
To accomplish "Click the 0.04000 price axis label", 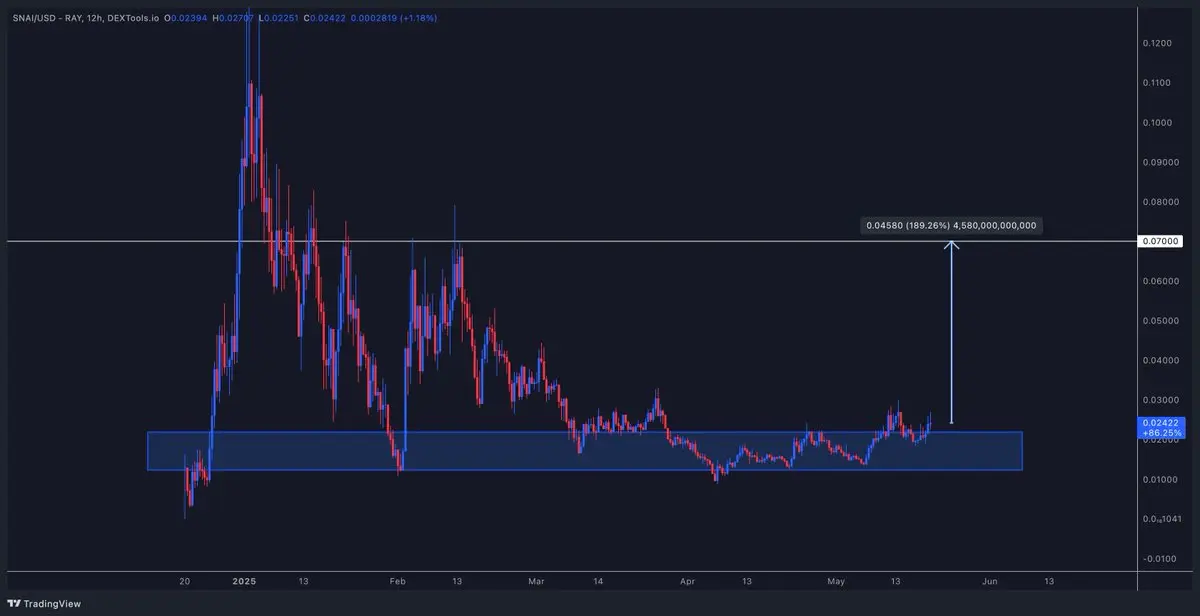I will (1159, 360).
